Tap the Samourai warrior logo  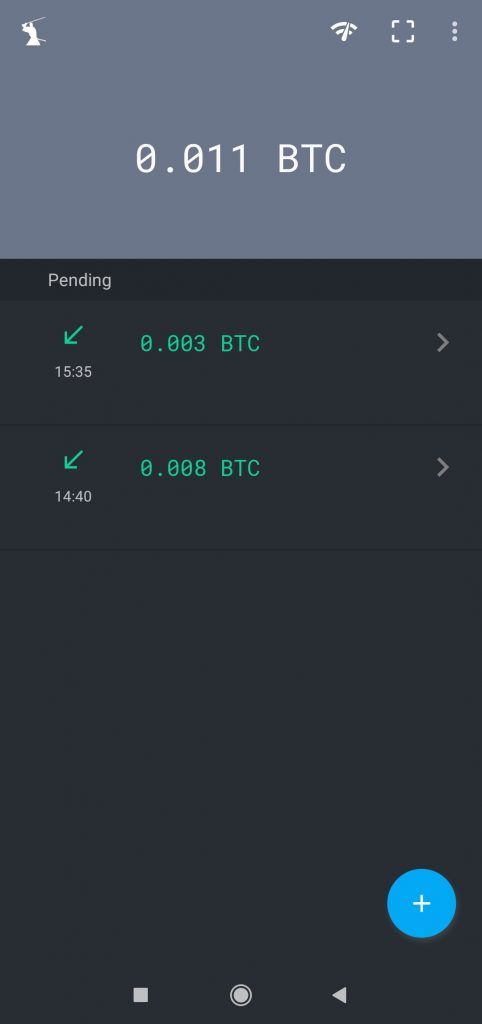[x=33, y=31]
